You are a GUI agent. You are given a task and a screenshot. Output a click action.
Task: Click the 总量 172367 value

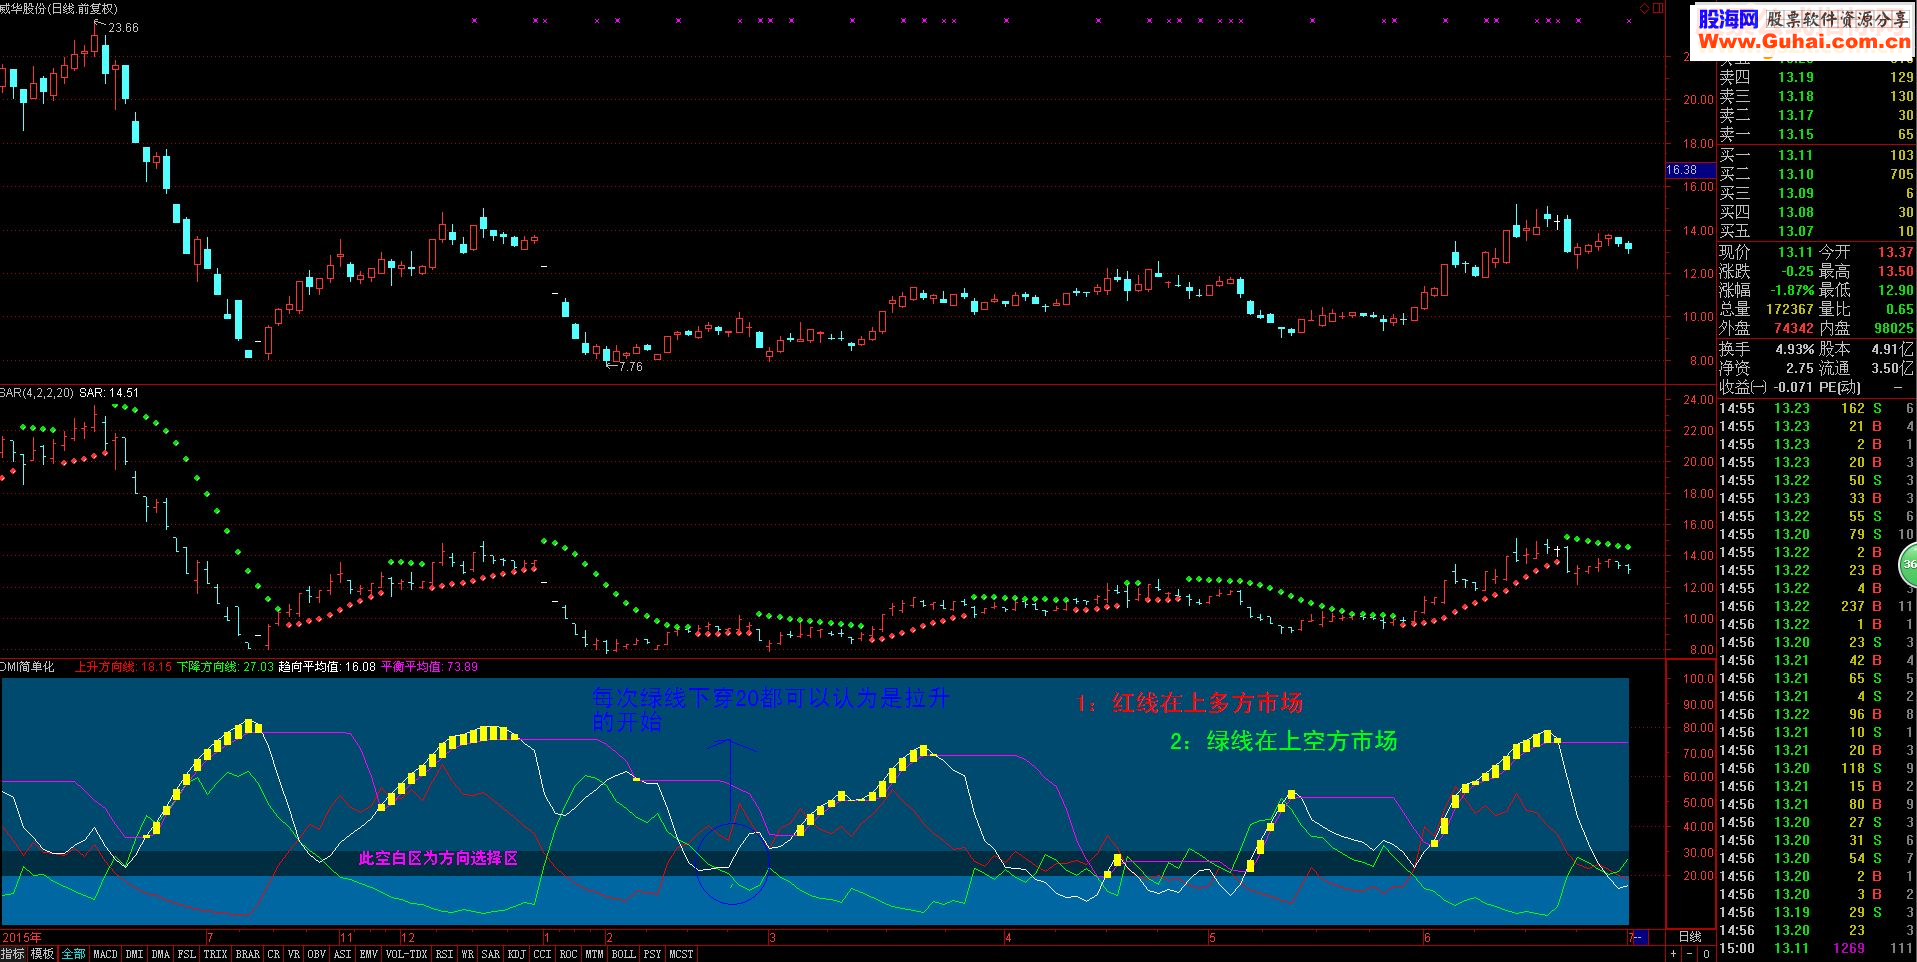pyautogui.click(x=1790, y=309)
